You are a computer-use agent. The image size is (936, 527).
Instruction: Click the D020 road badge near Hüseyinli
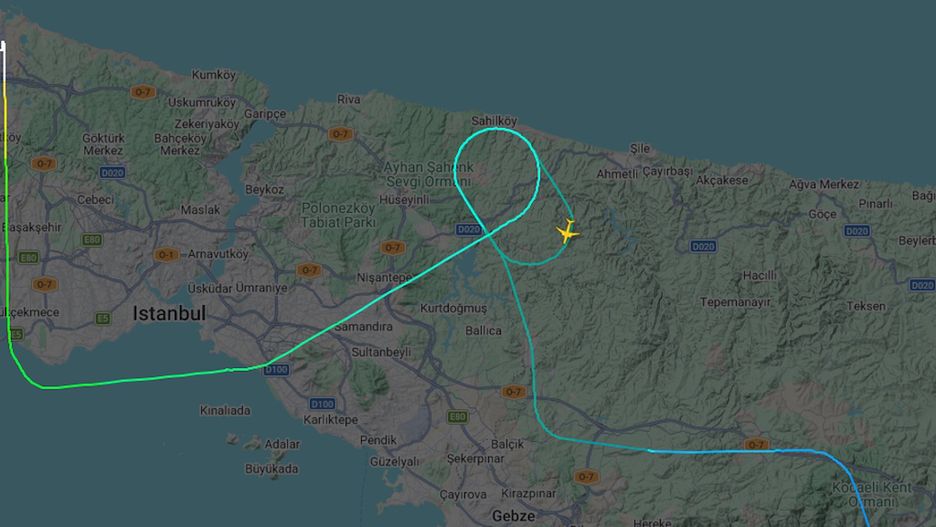tap(469, 229)
